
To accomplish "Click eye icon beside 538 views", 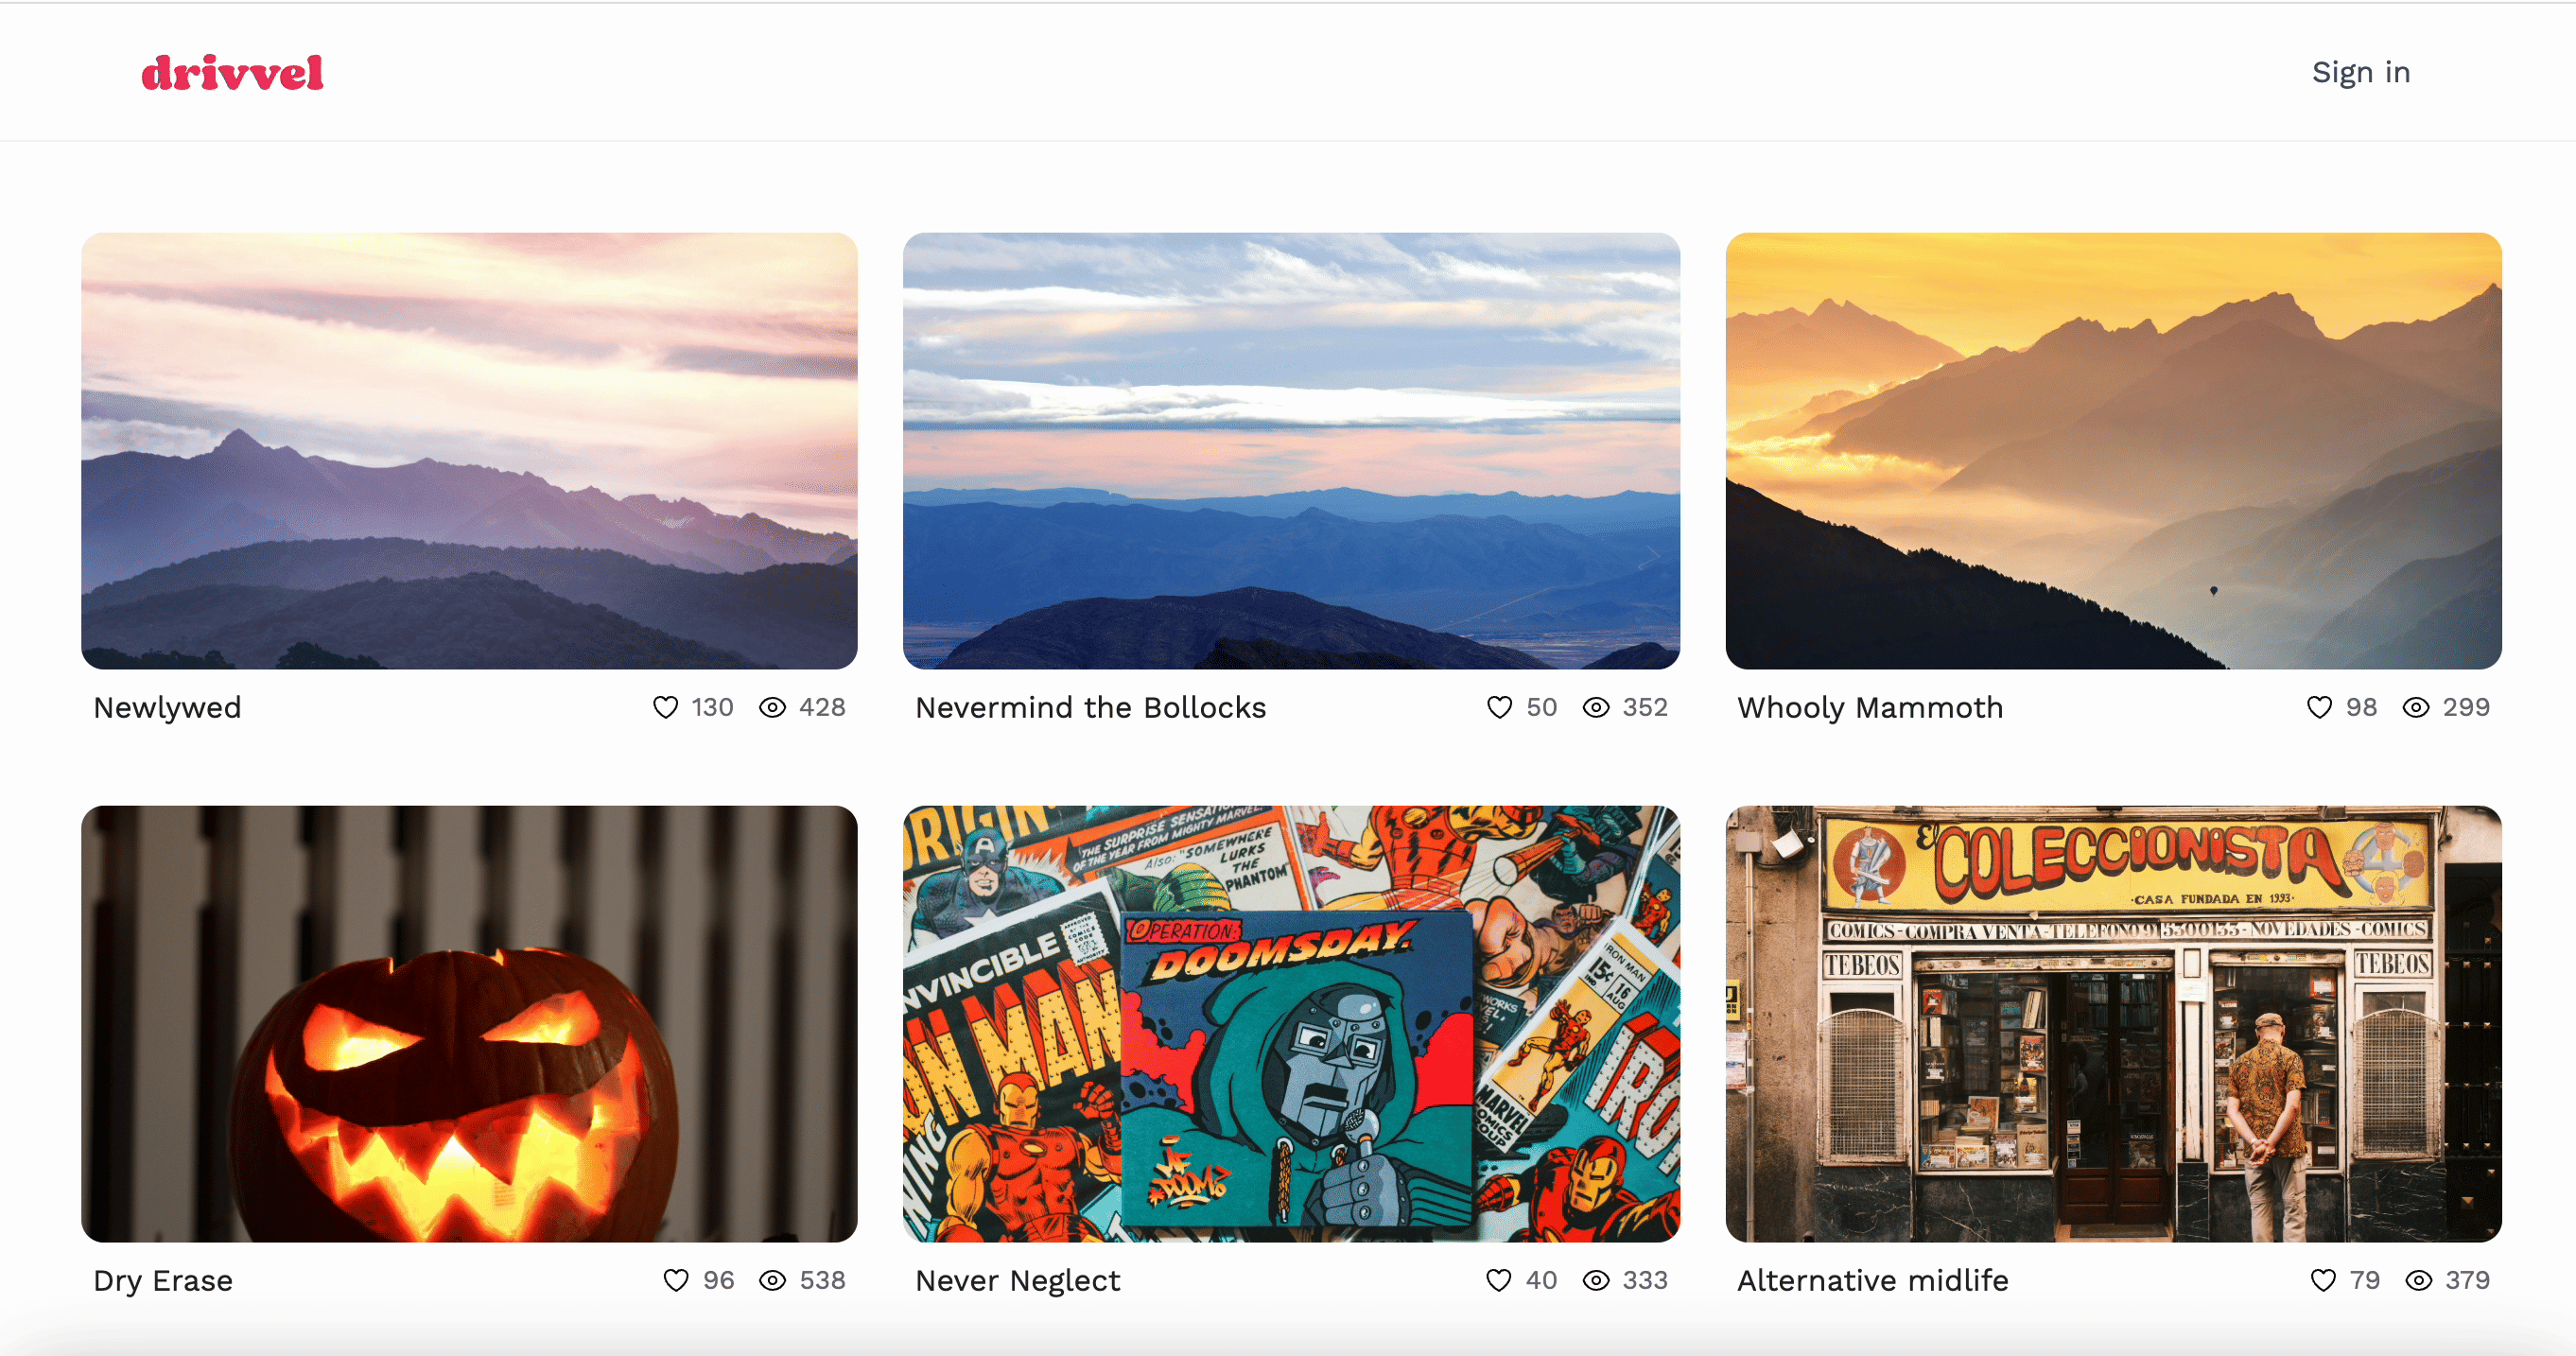I will 772,1281.
